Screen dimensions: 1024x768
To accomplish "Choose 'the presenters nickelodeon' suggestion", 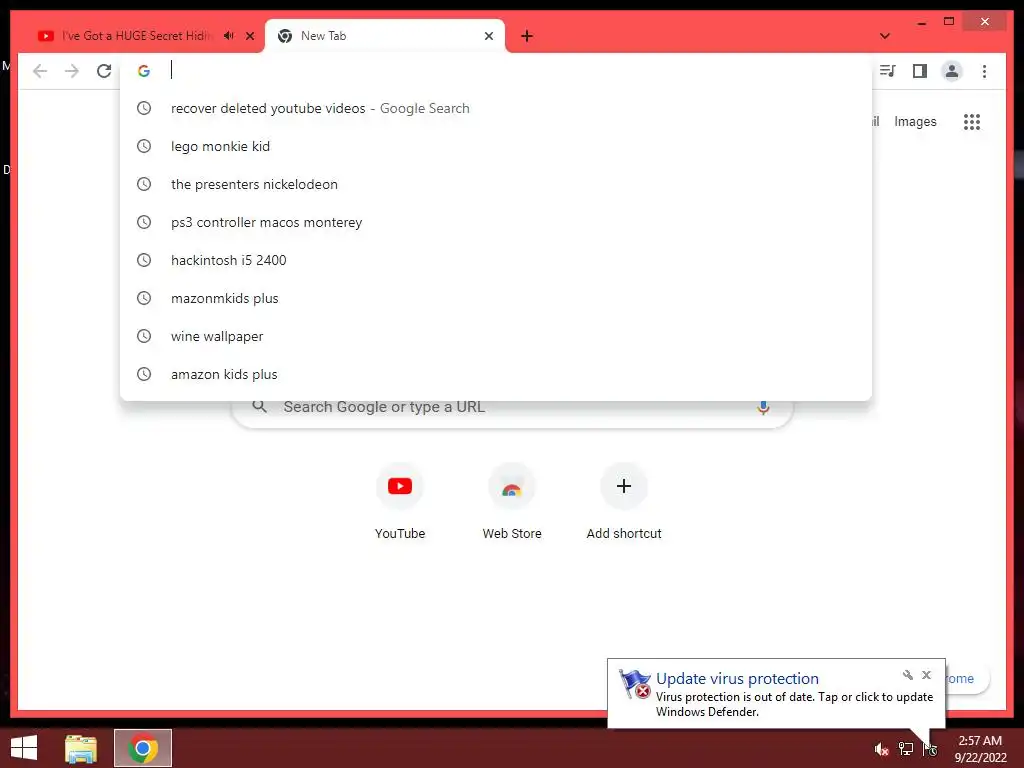I will pos(496,184).
